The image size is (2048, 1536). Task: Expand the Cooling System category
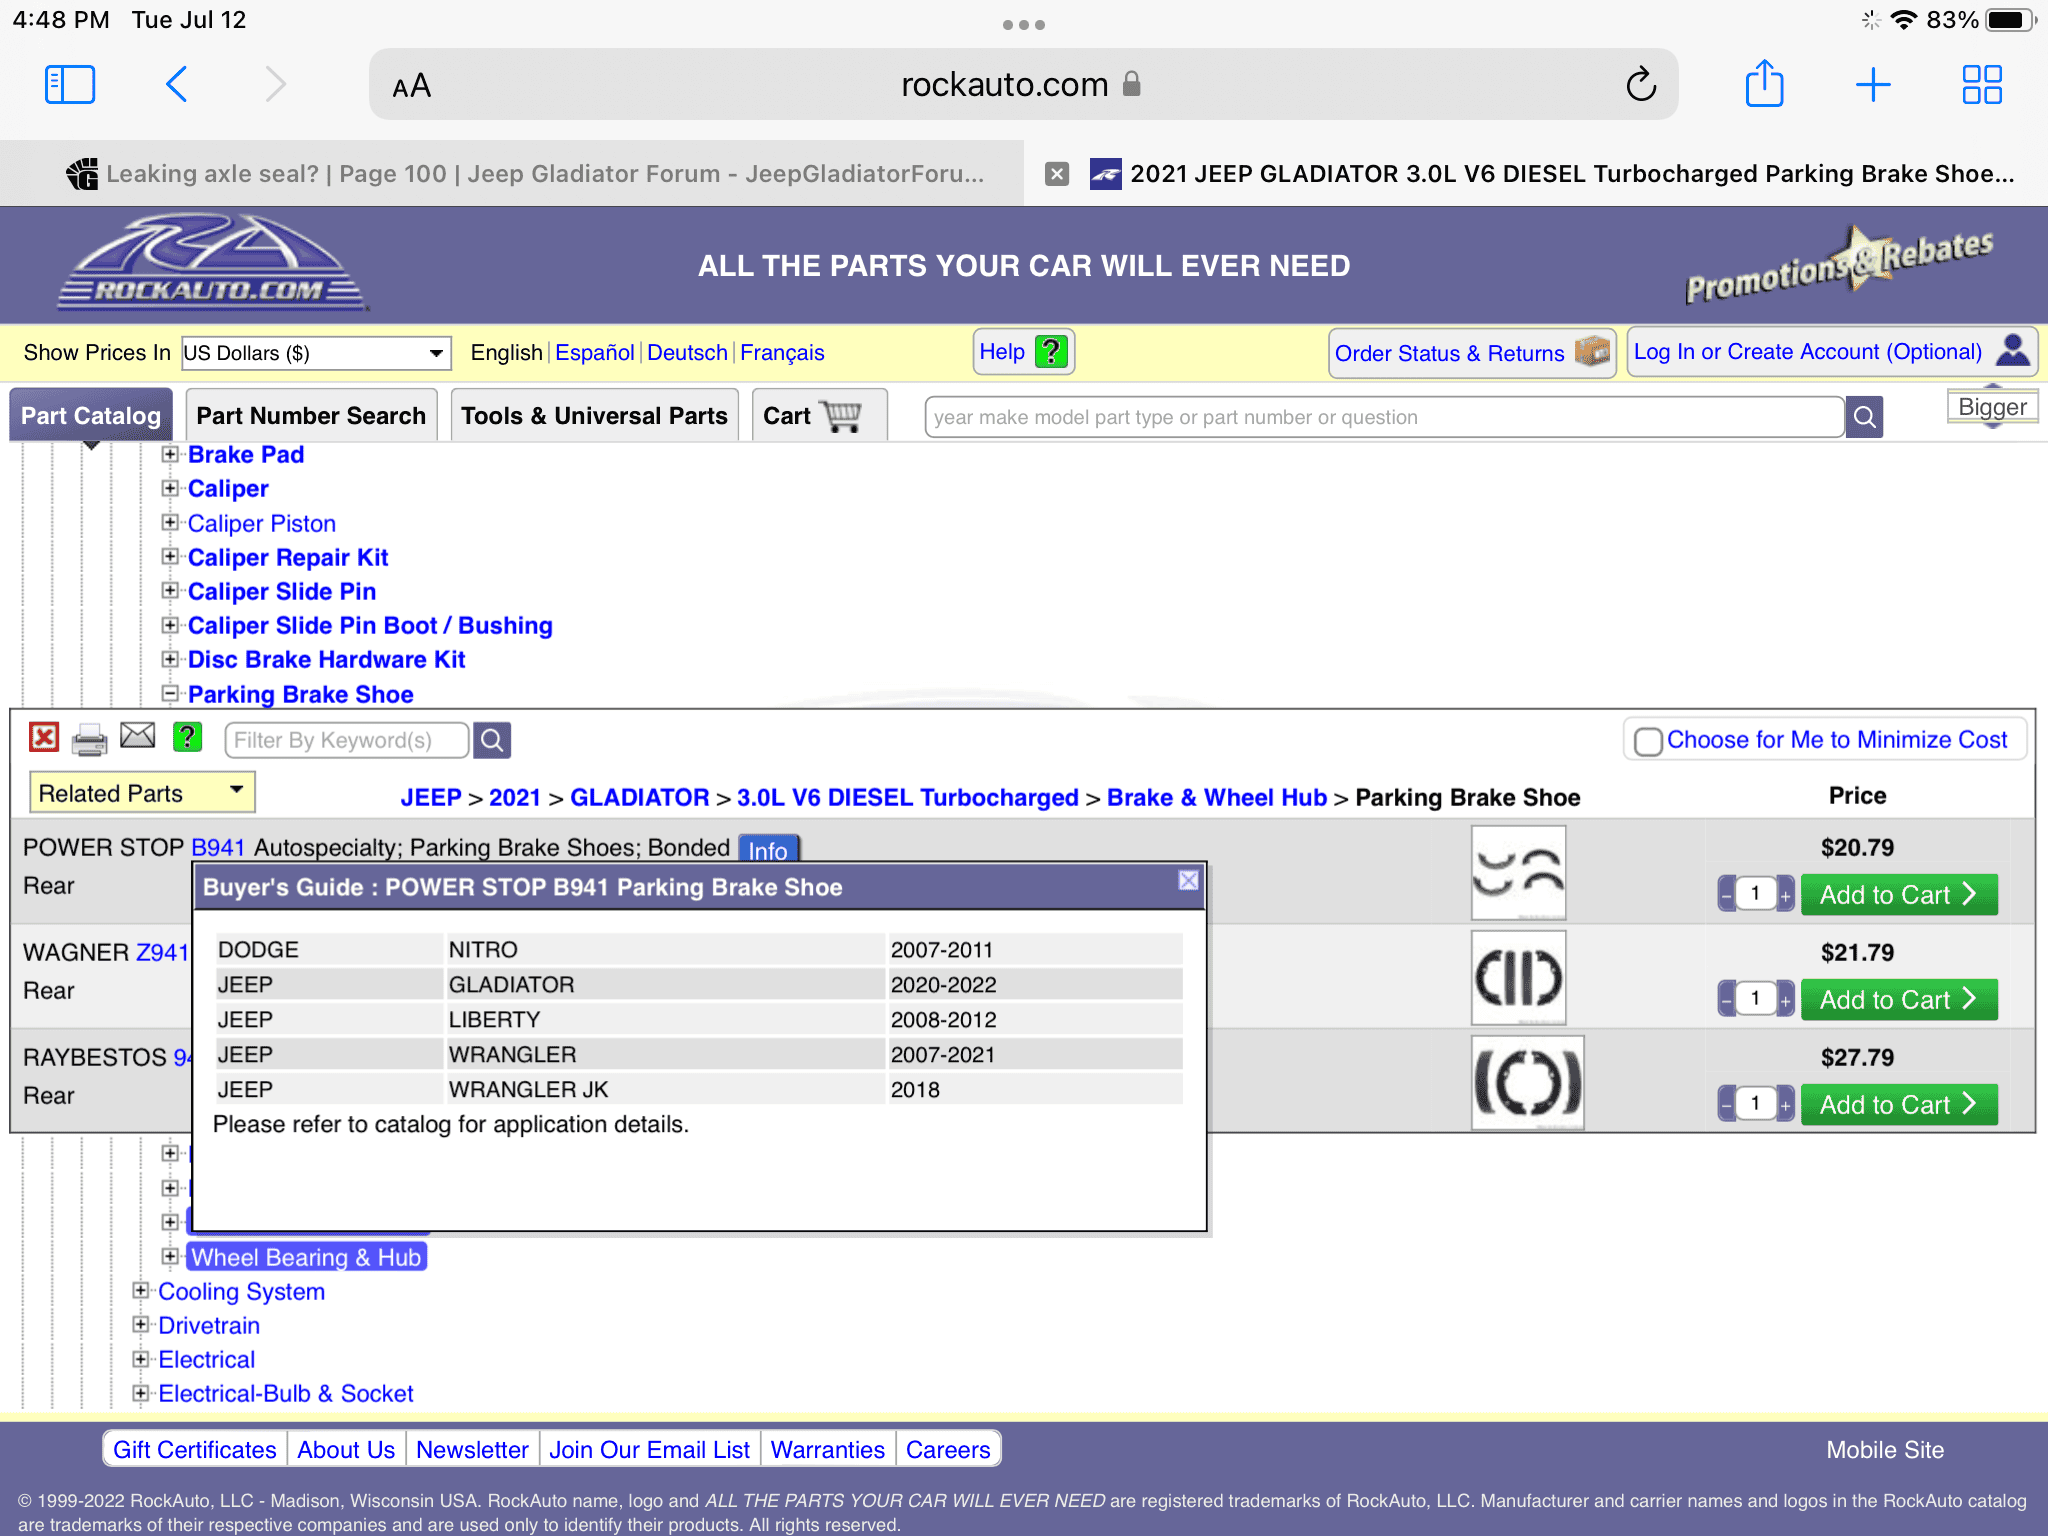tap(141, 1291)
